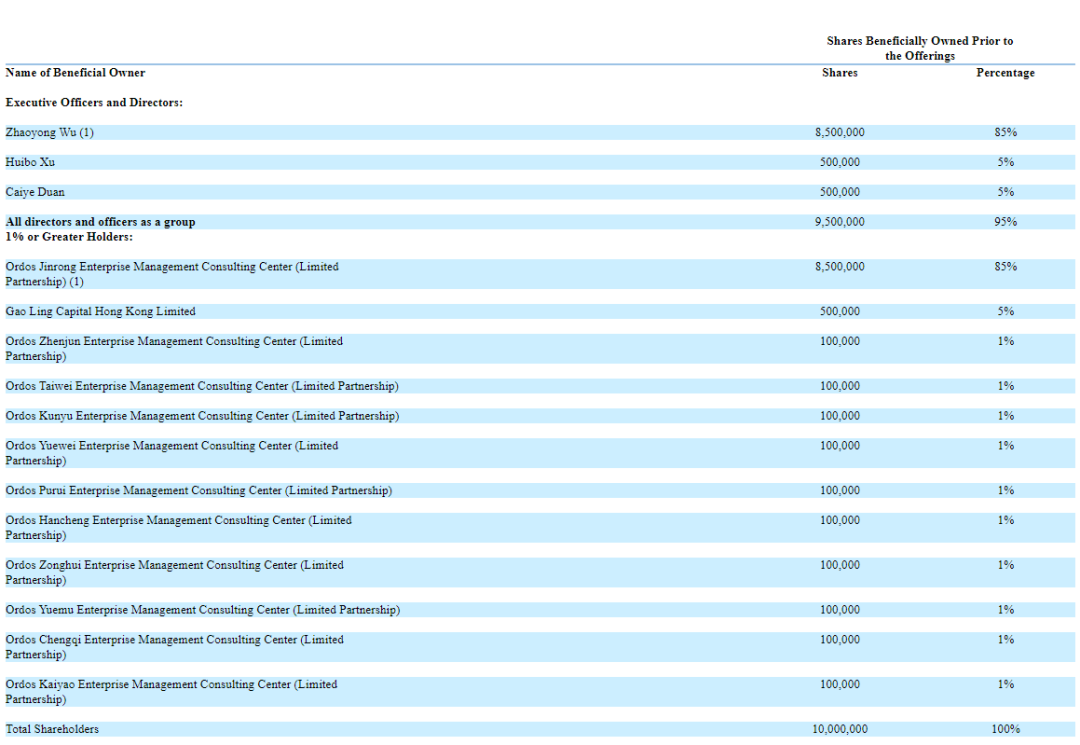
Task: Select Huibo Xu's 5% percentage
Action: (x=1006, y=162)
